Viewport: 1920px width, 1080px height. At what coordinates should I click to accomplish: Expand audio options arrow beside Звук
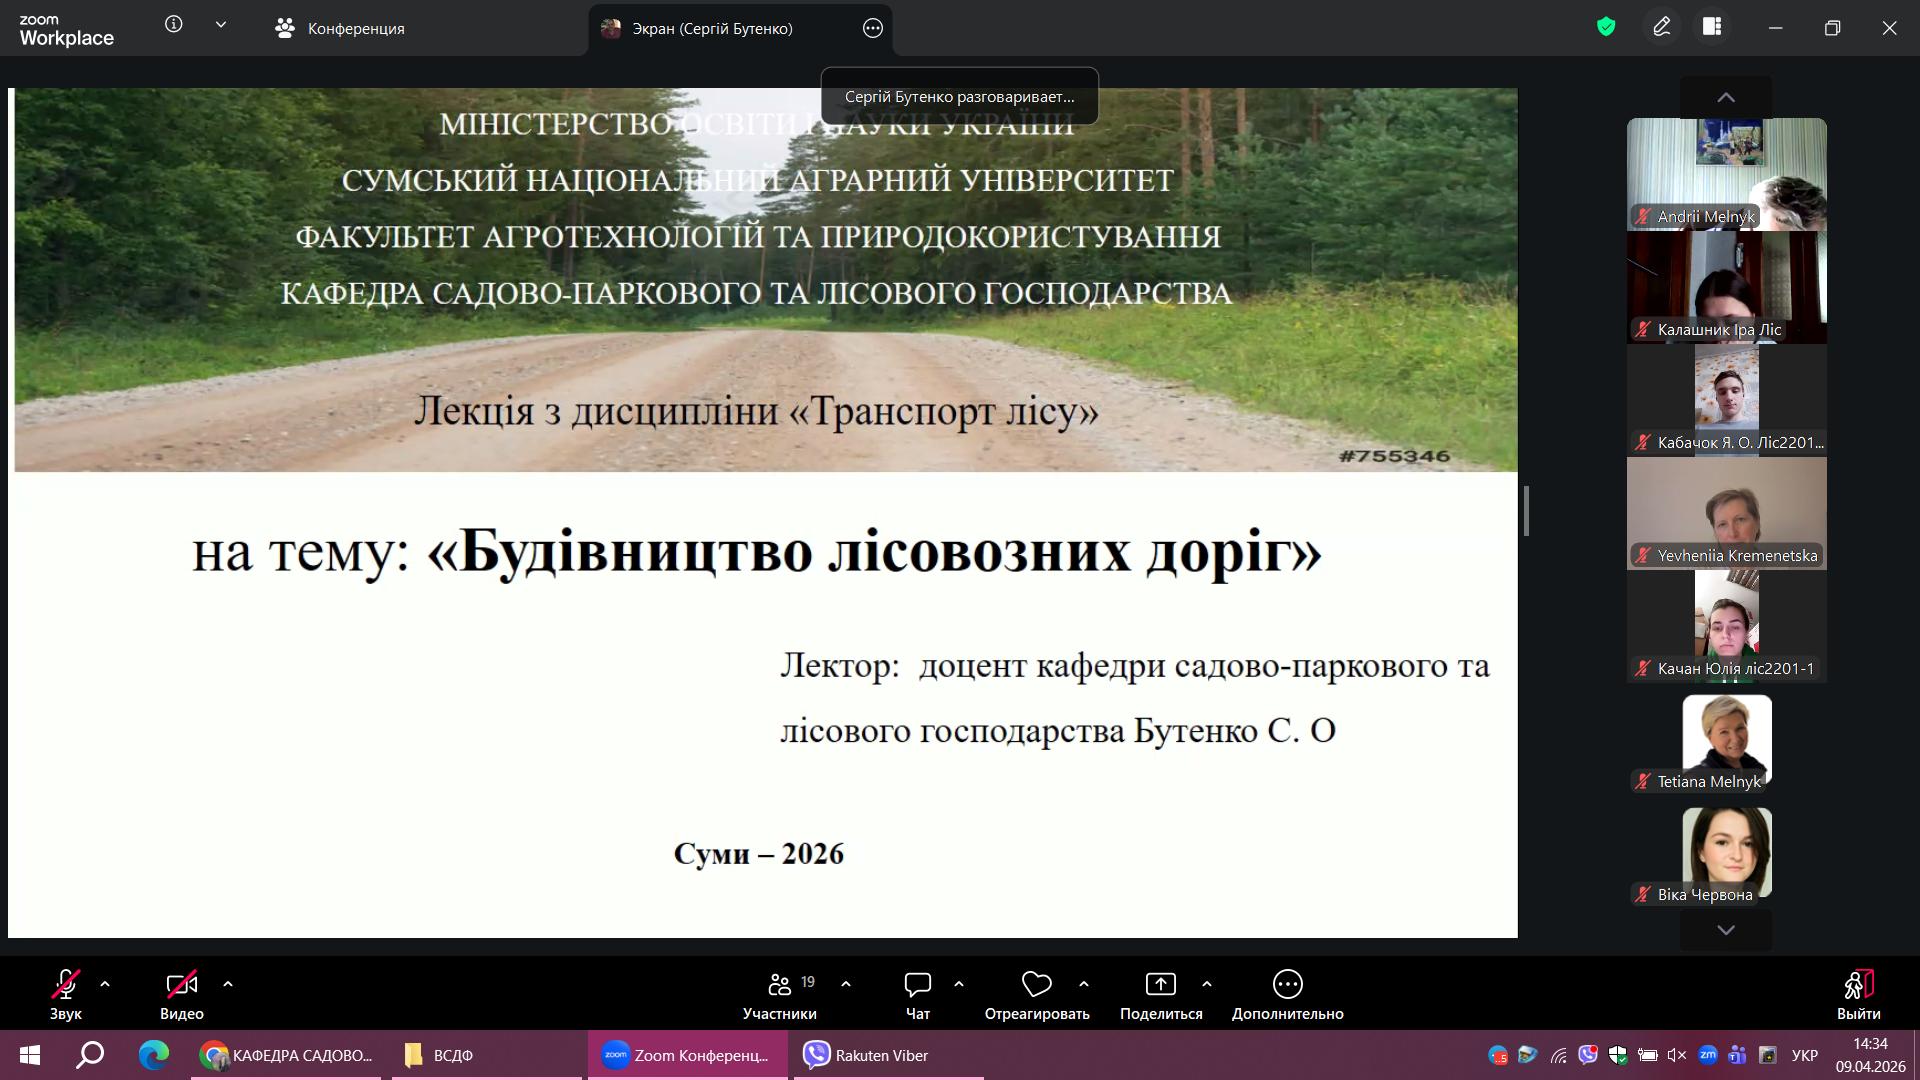coord(105,984)
